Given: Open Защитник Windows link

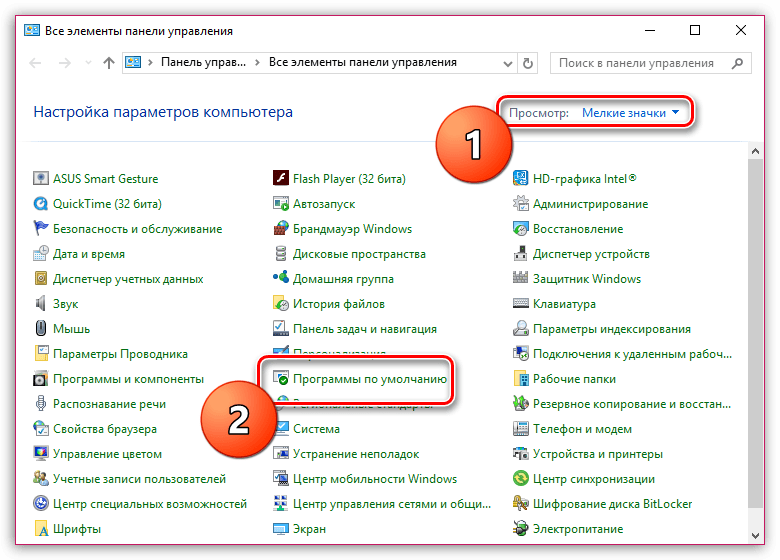Looking at the screenshot, I should tap(586, 279).
